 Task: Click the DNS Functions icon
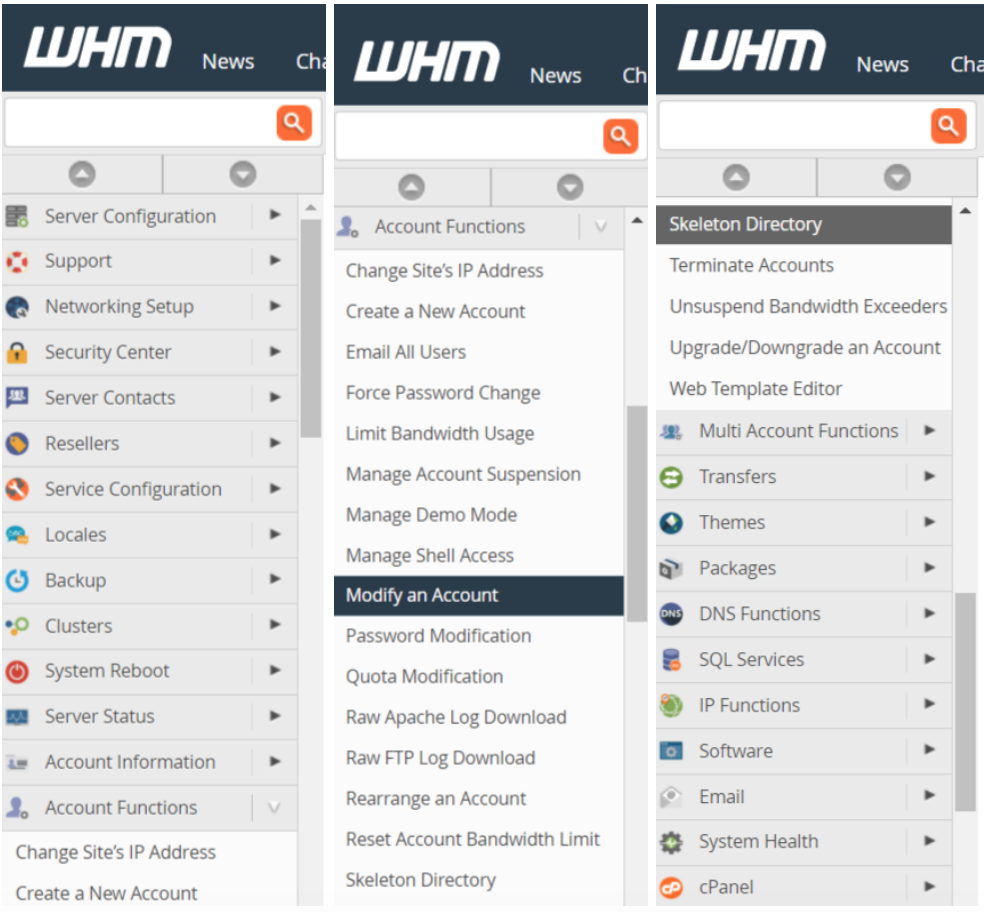pyautogui.click(x=671, y=613)
